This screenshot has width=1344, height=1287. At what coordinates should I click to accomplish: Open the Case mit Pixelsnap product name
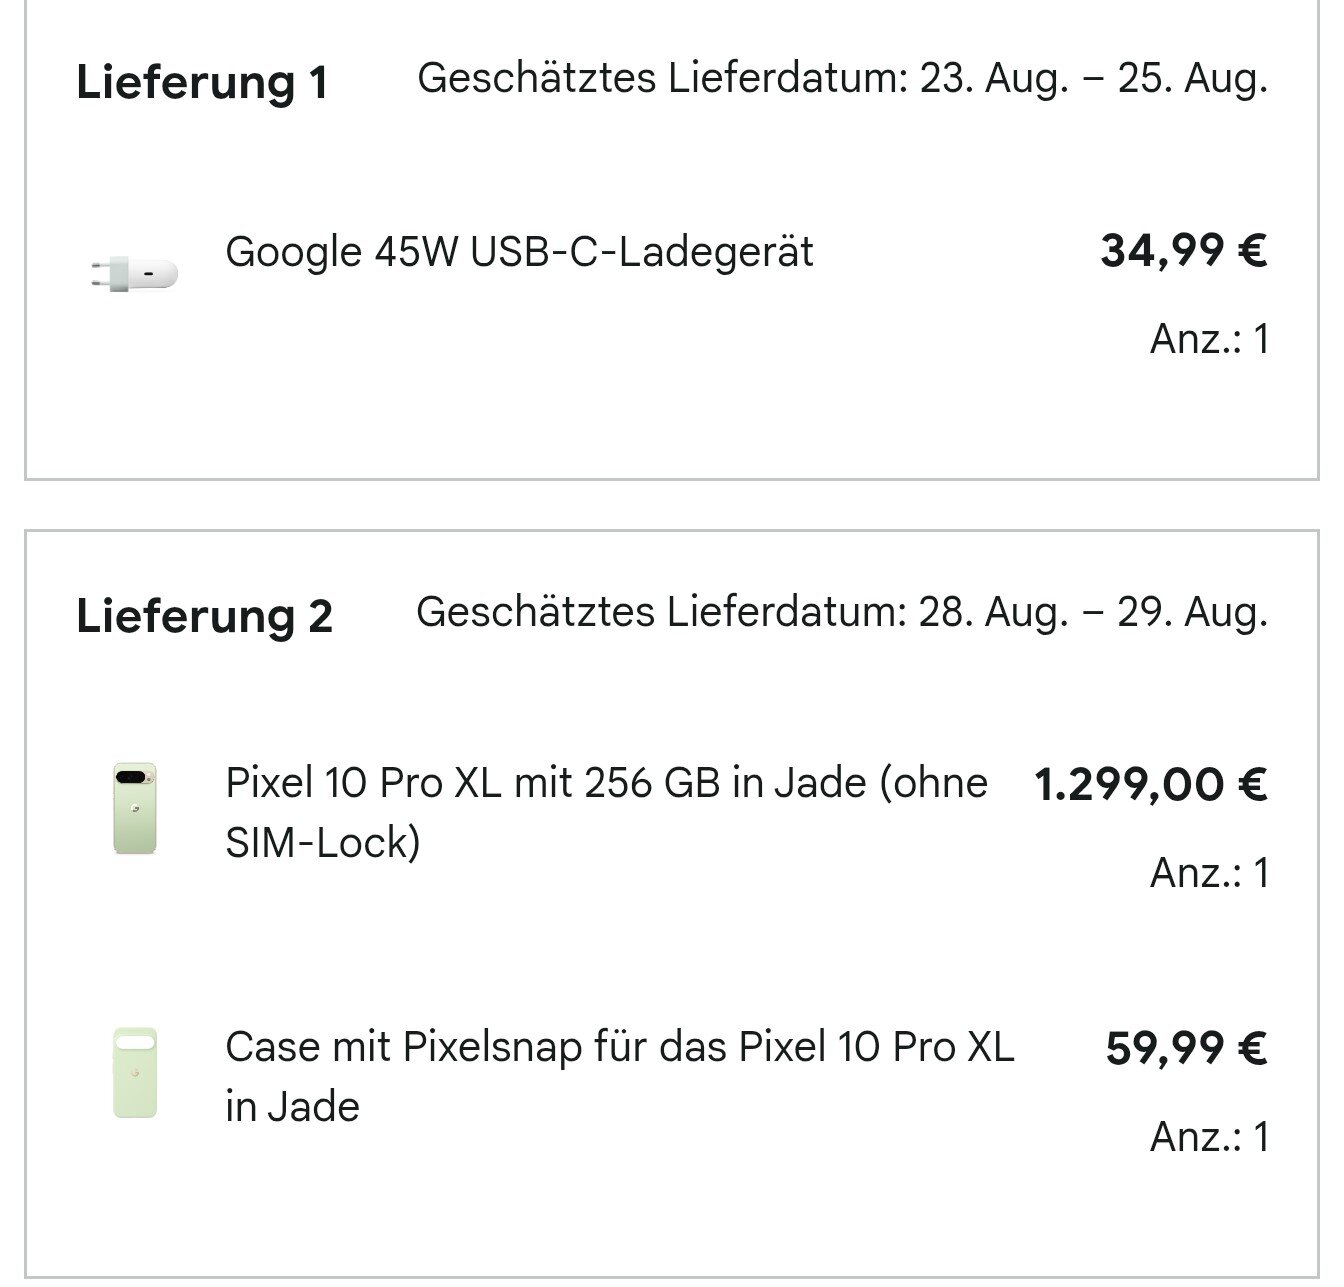[619, 1047]
